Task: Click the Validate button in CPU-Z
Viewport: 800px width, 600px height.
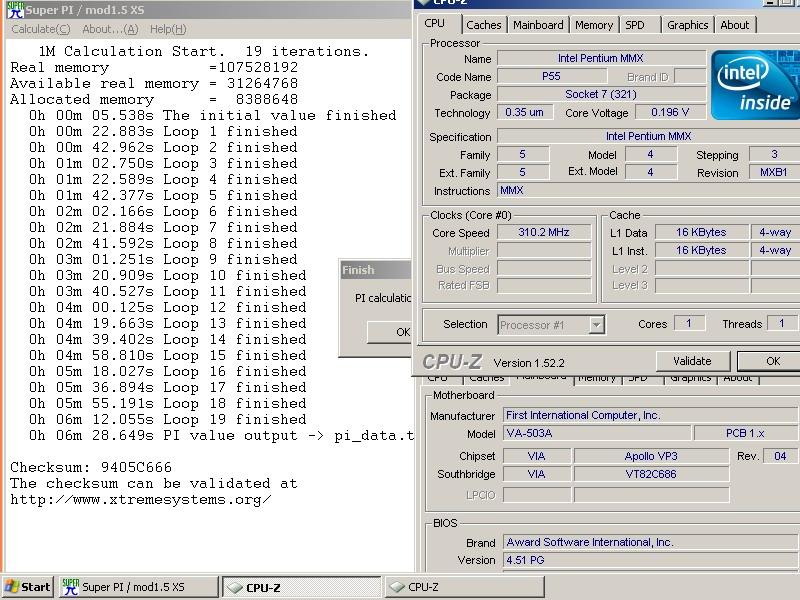Action: pyautogui.click(x=692, y=361)
